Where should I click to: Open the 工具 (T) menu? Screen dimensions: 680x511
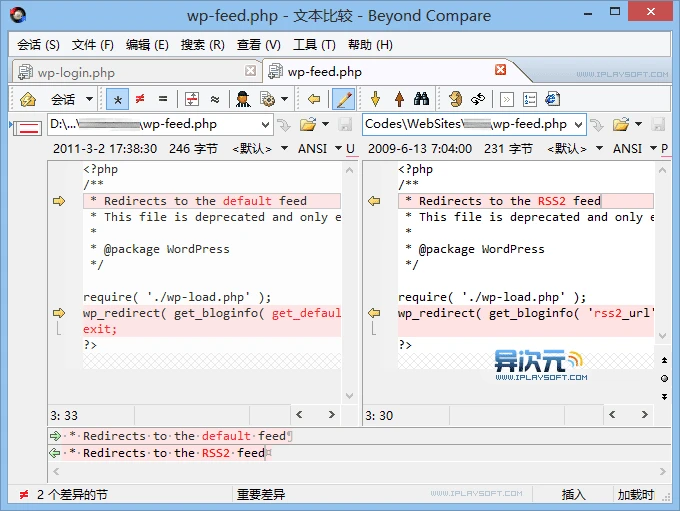click(x=314, y=45)
